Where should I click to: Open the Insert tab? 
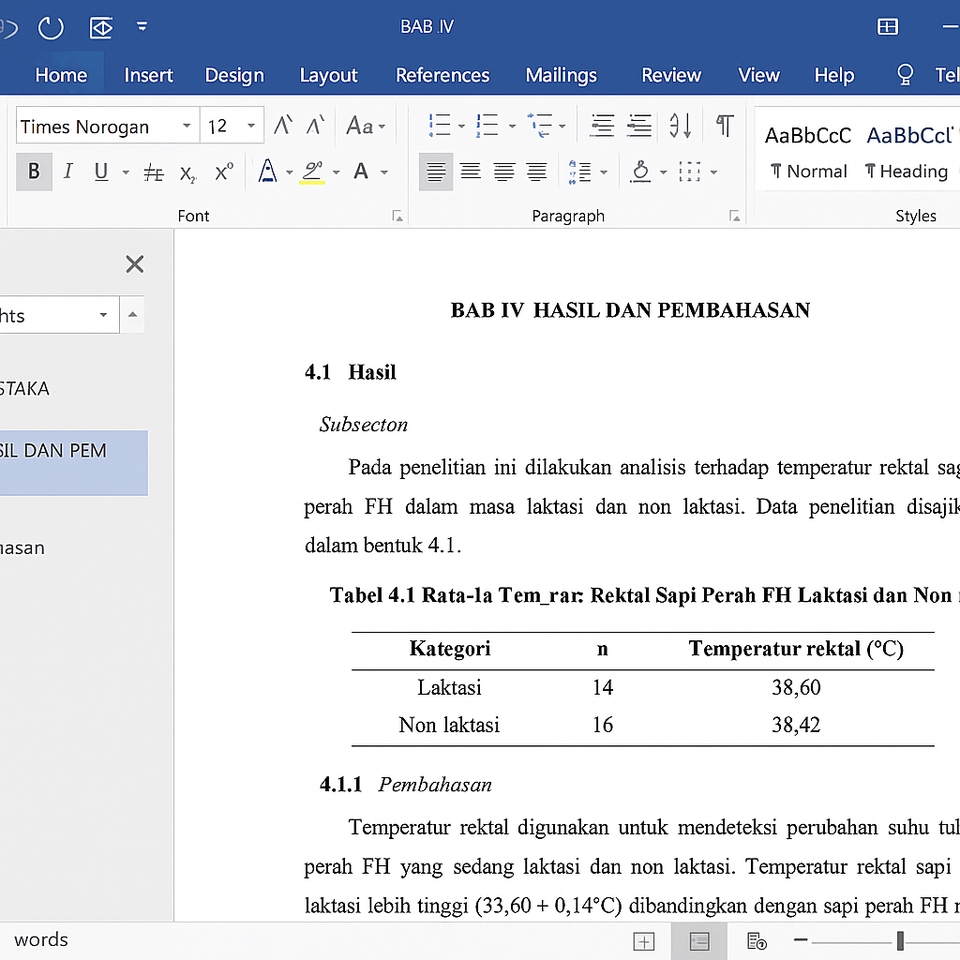coord(148,75)
